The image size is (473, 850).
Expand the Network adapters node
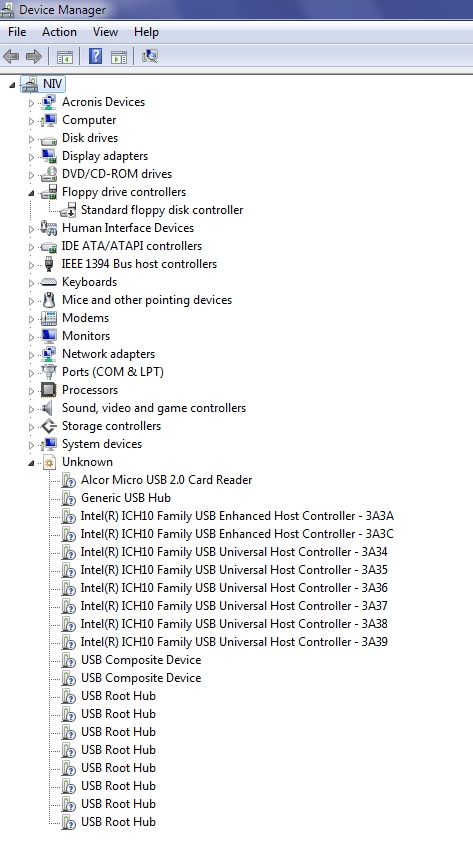pyautogui.click(x=31, y=355)
